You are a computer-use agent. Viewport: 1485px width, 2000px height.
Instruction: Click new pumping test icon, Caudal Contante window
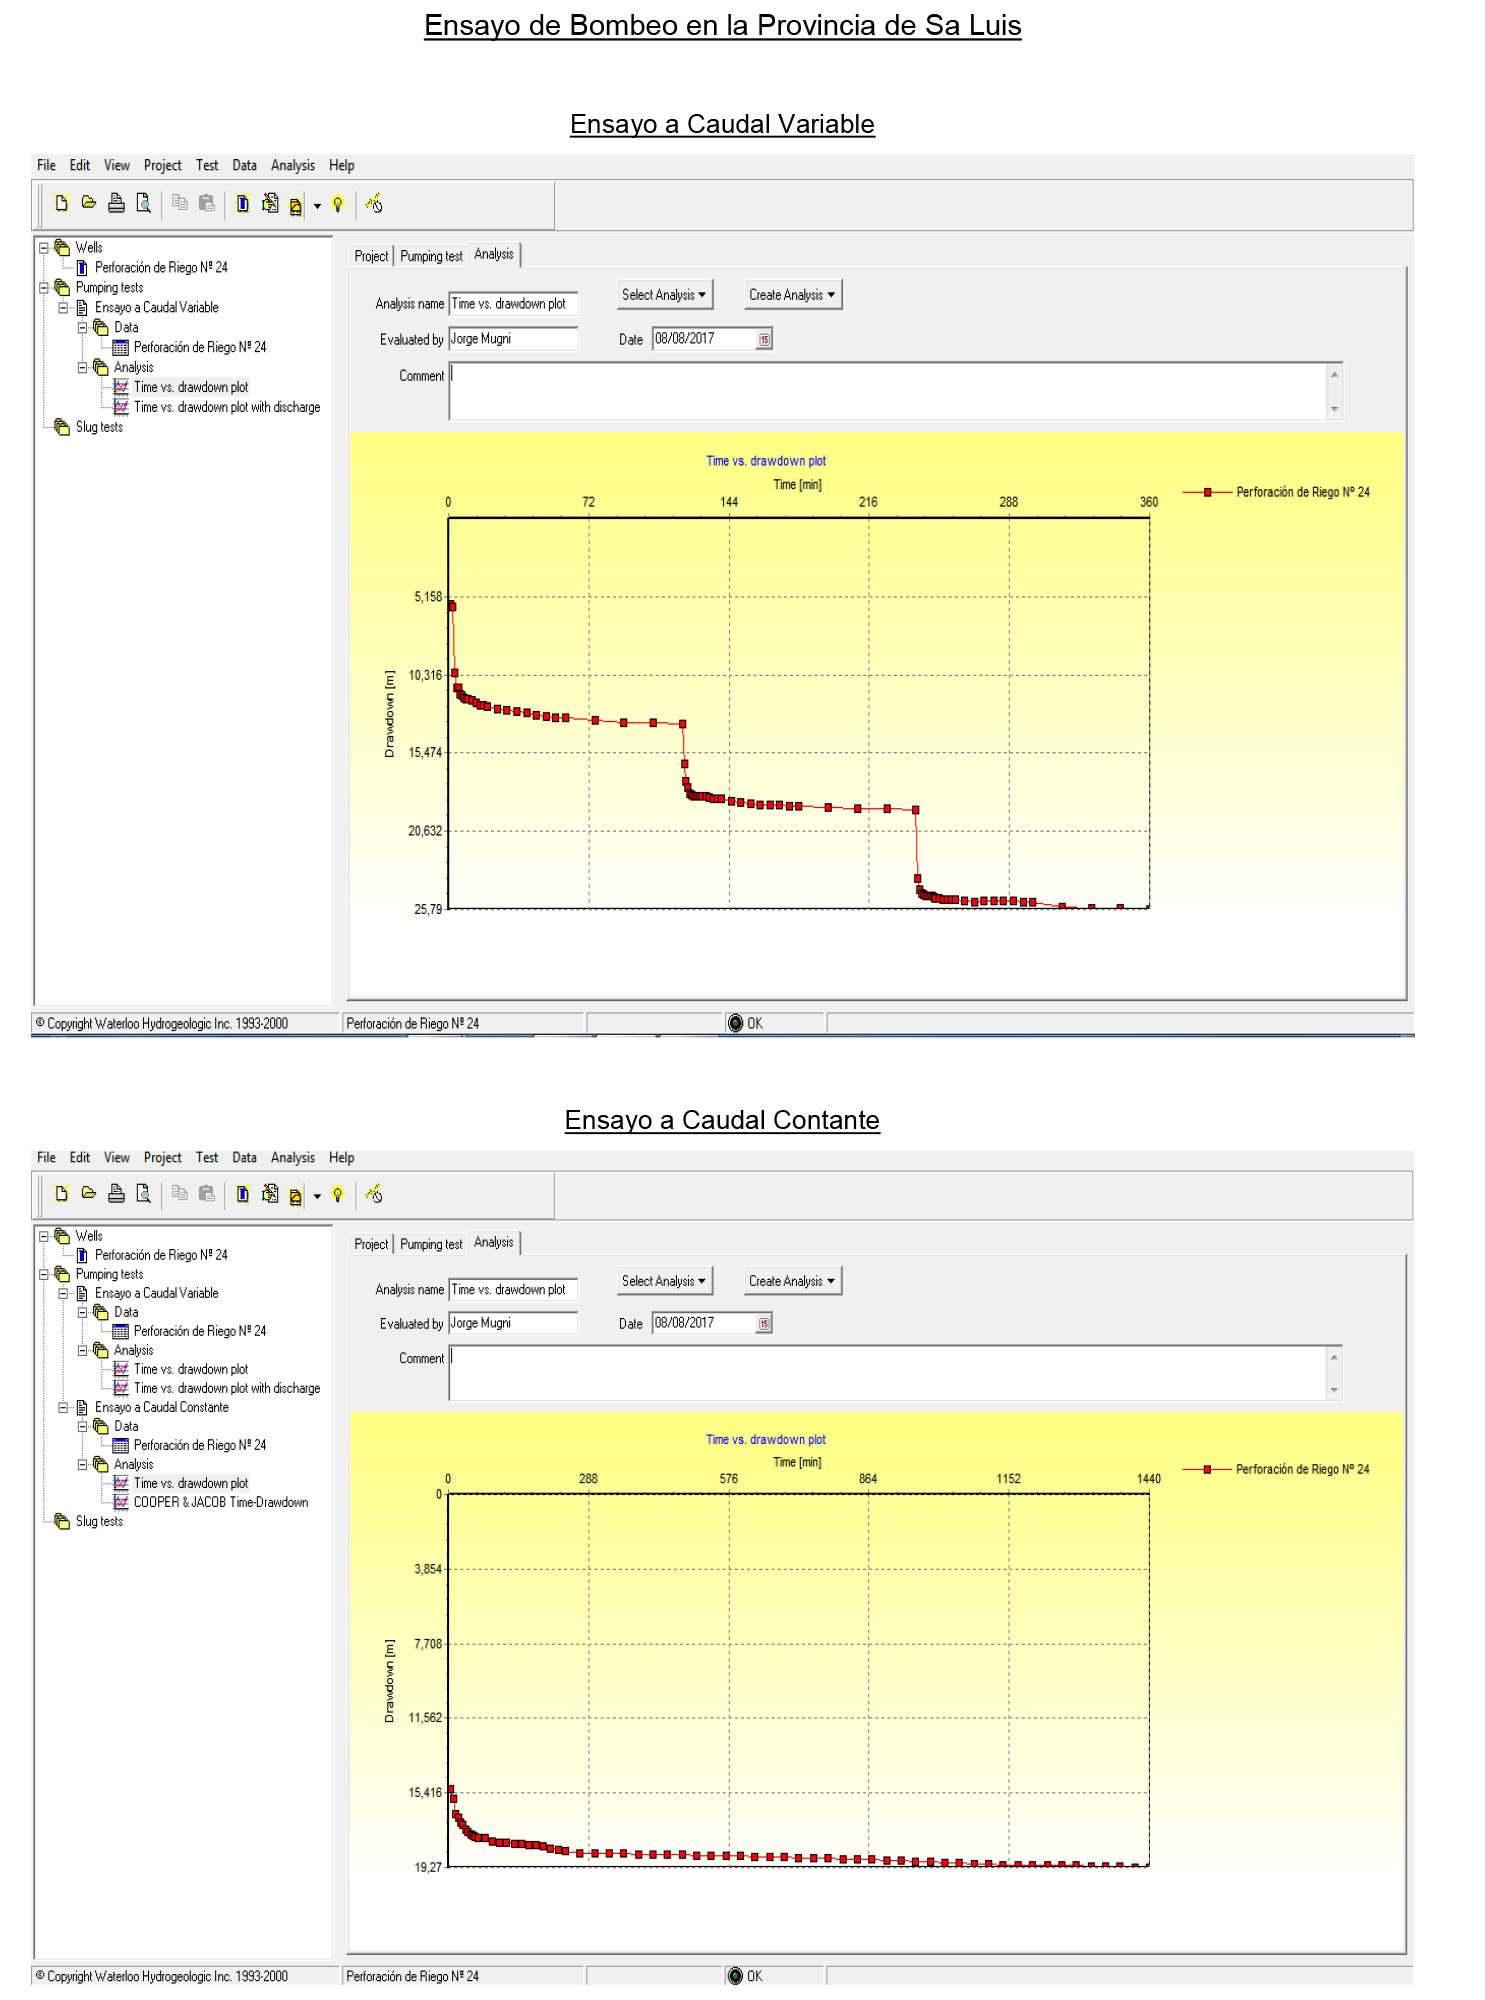click(x=270, y=1193)
